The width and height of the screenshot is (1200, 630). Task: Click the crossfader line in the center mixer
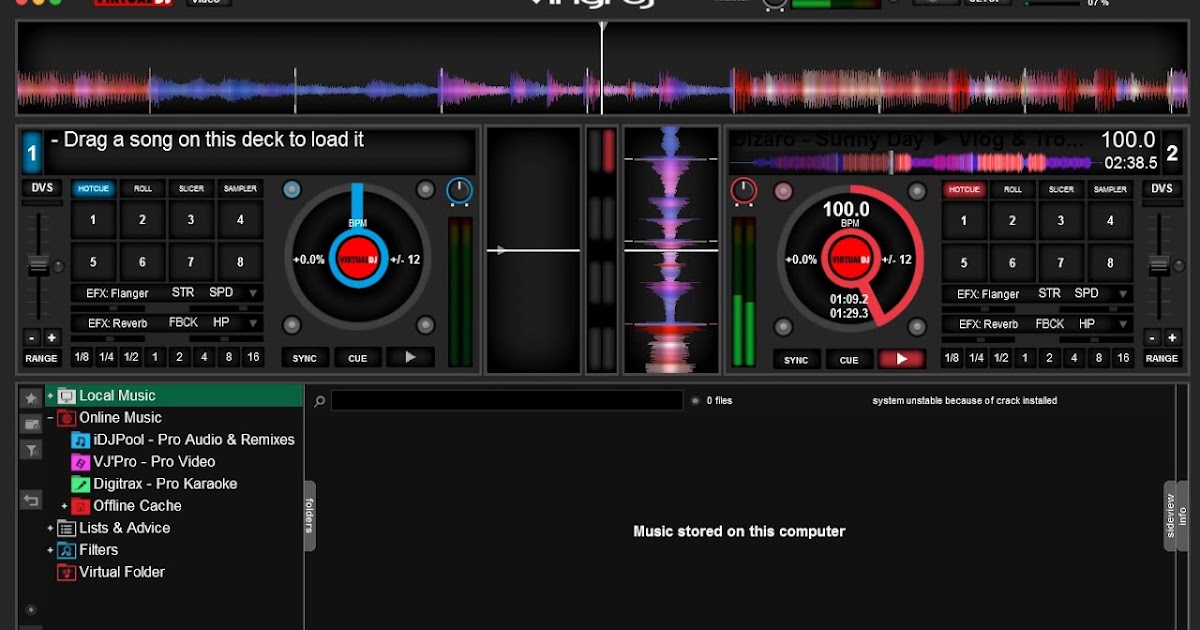tap(533, 250)
